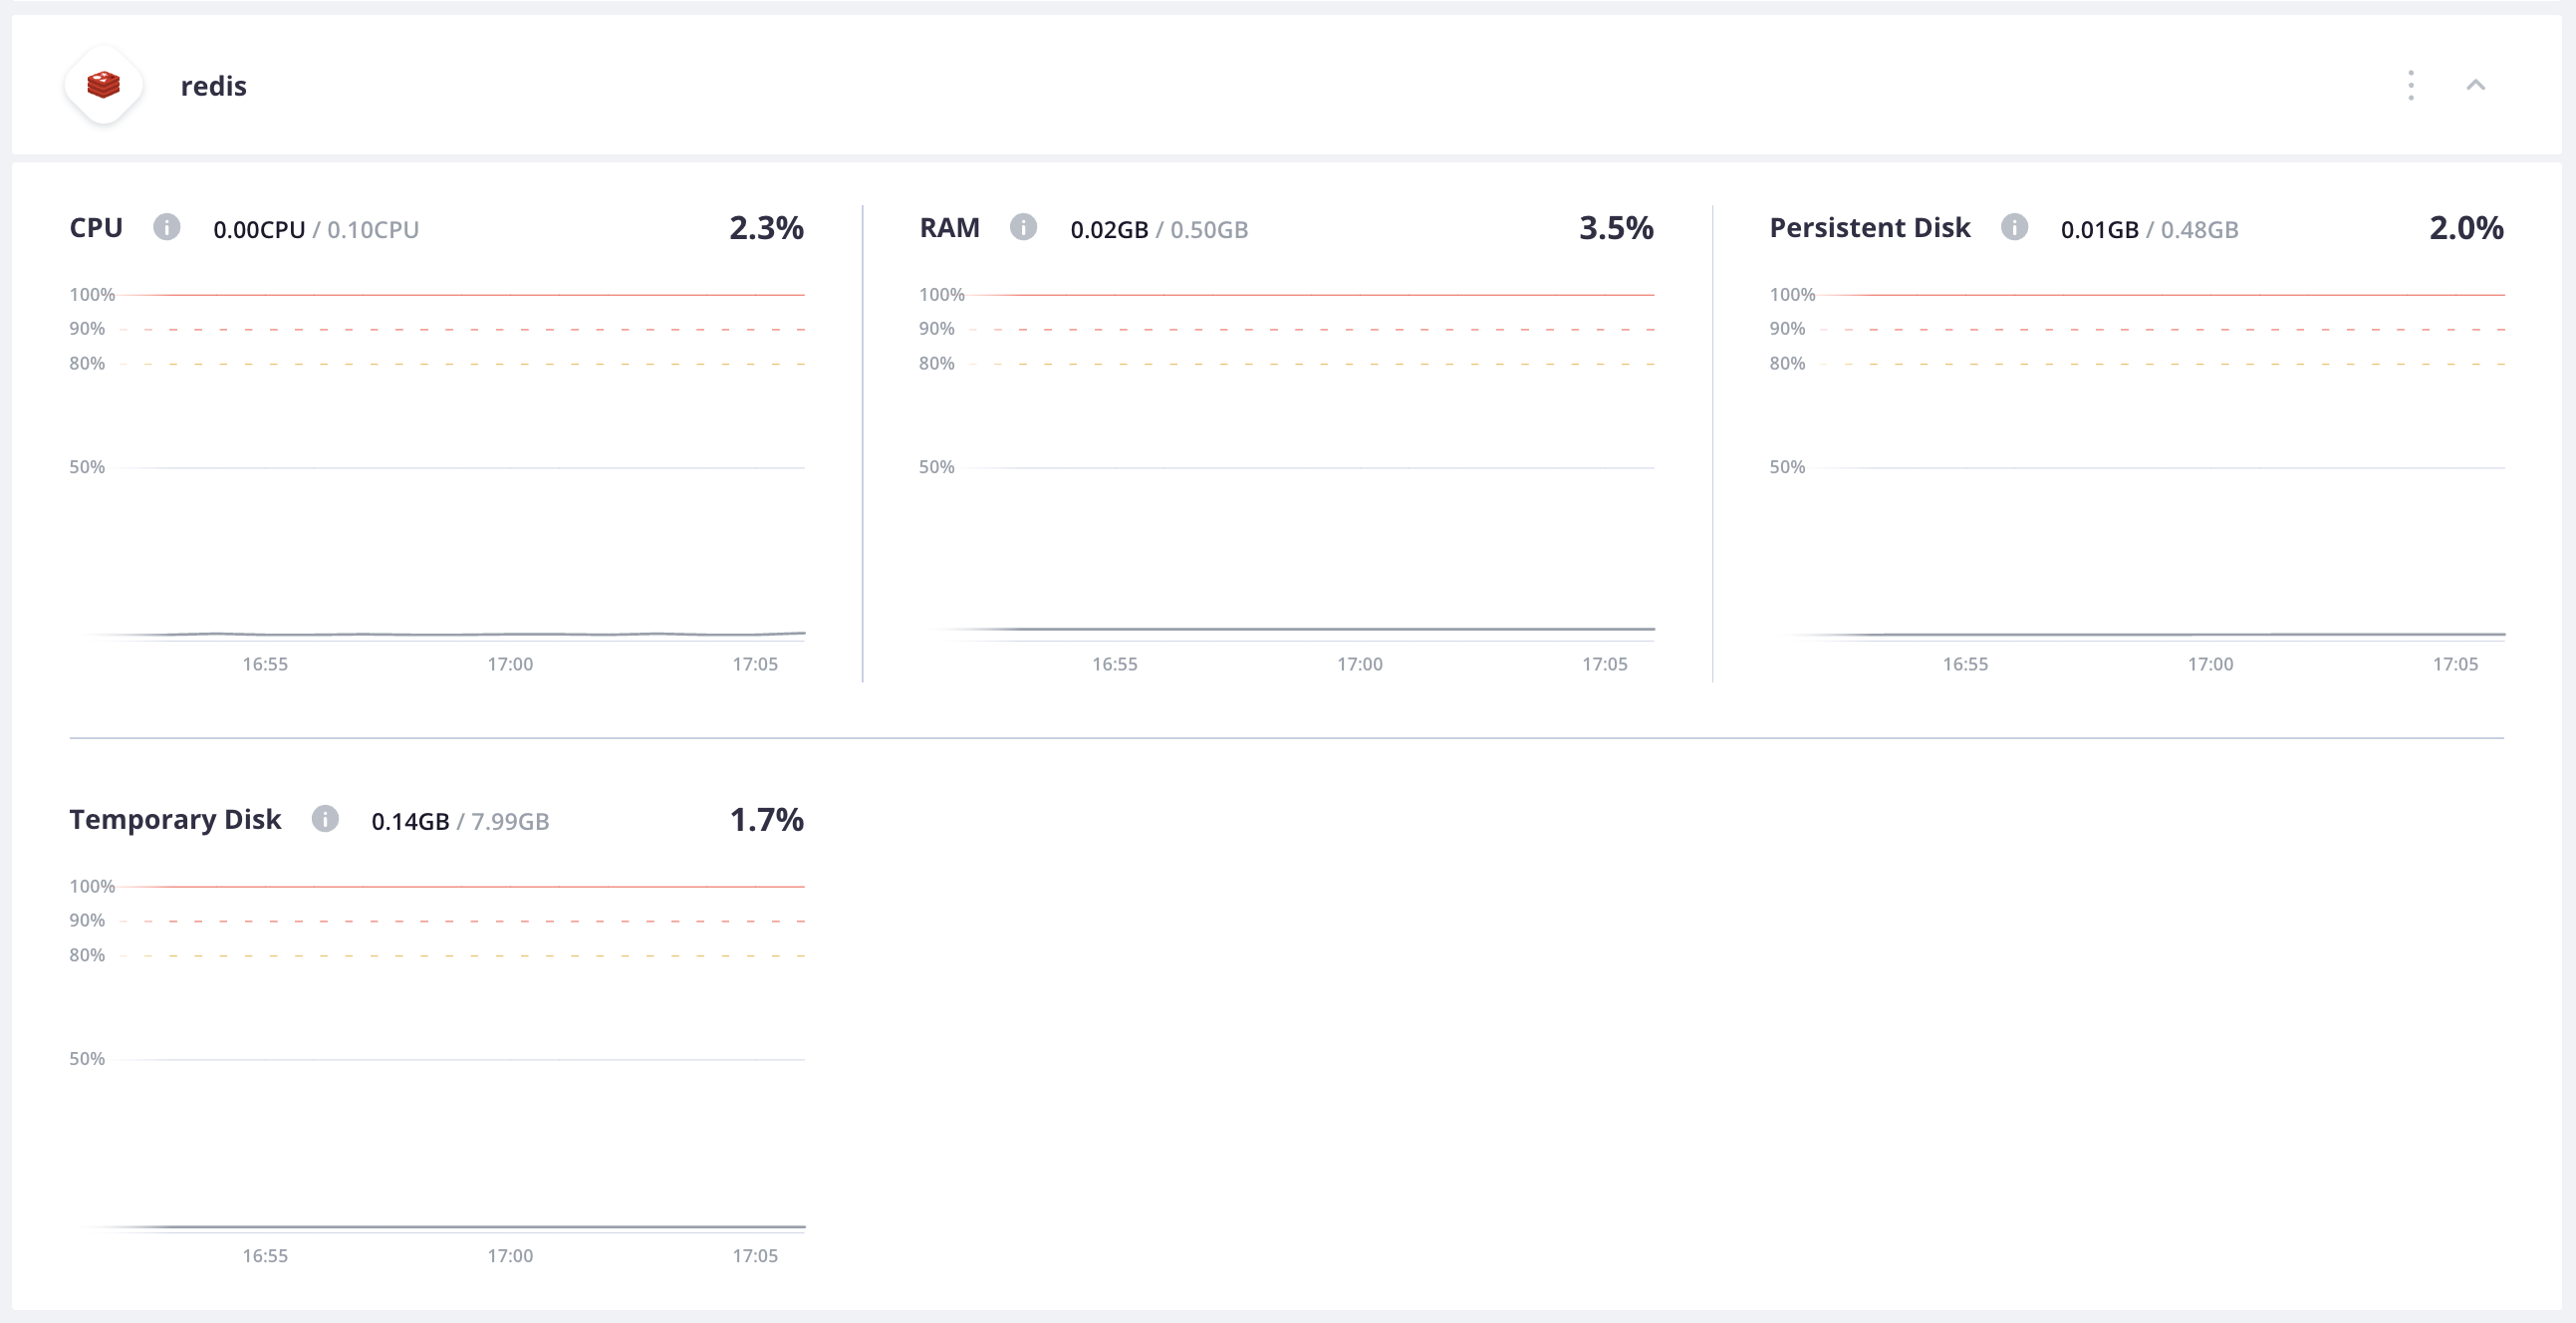The image size is (2576, 1323).
Task: Click the Redis logo in the header
Action: [104, 85]
